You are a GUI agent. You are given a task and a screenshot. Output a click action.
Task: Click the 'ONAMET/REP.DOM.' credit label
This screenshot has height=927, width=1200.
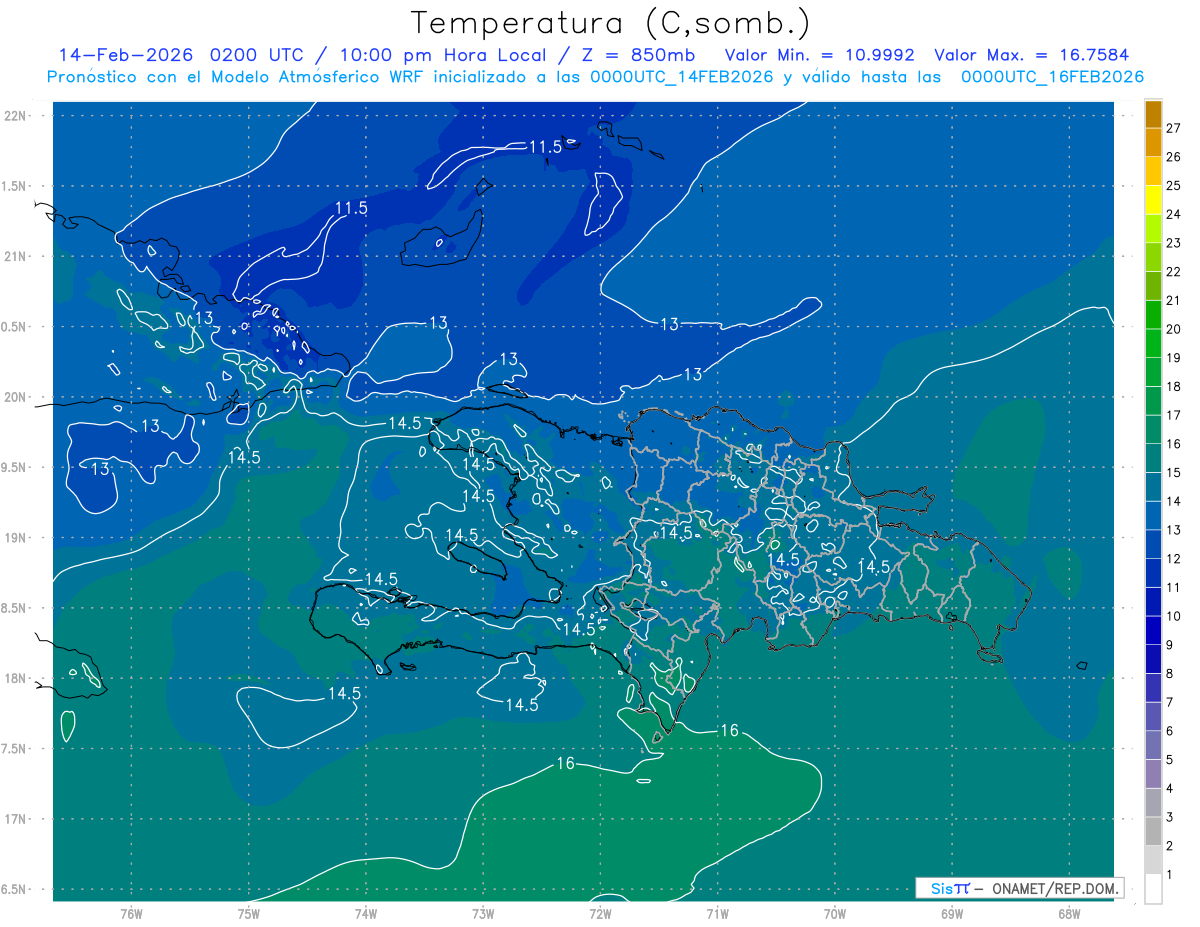point(1055,888)
